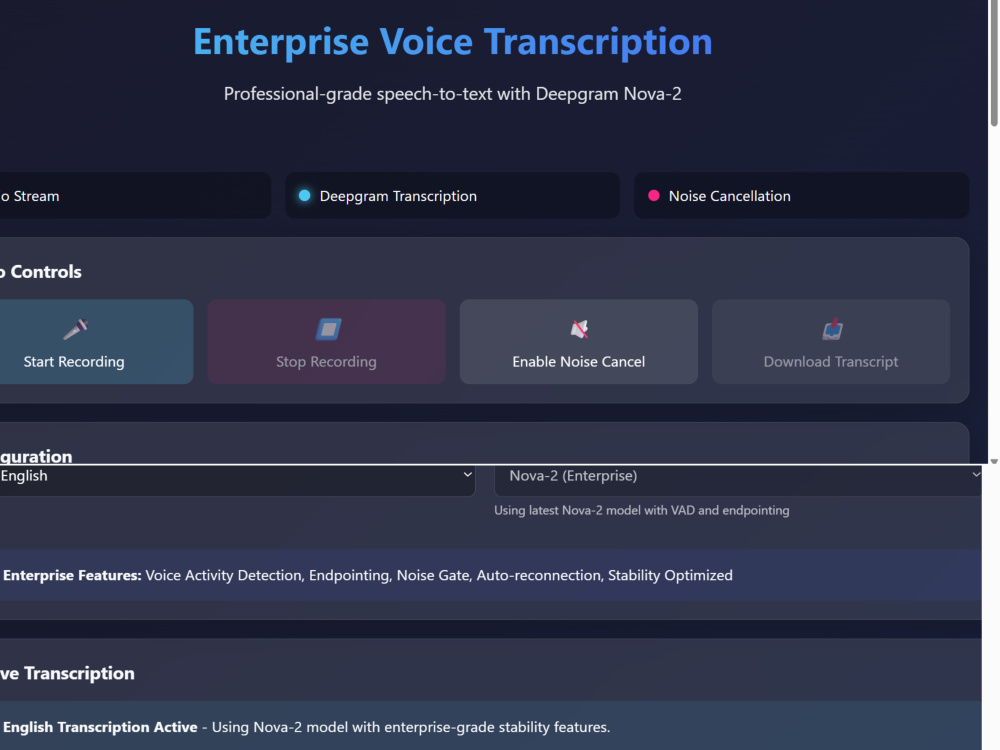Click the Enterprise Voice Transcription heading
Image resolution: width=1000 pixels, height=750 pixels.
tap(452, 42)
